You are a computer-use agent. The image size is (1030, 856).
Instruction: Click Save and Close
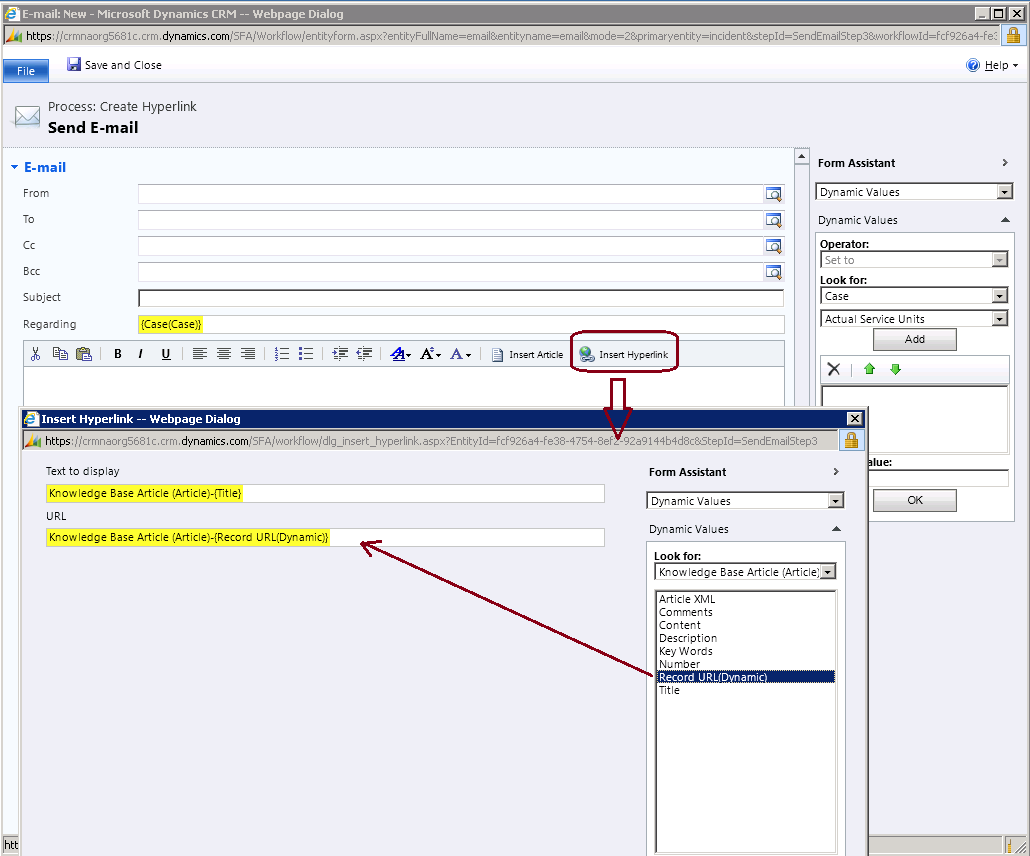pyautogui.click(x=114, y=65)
